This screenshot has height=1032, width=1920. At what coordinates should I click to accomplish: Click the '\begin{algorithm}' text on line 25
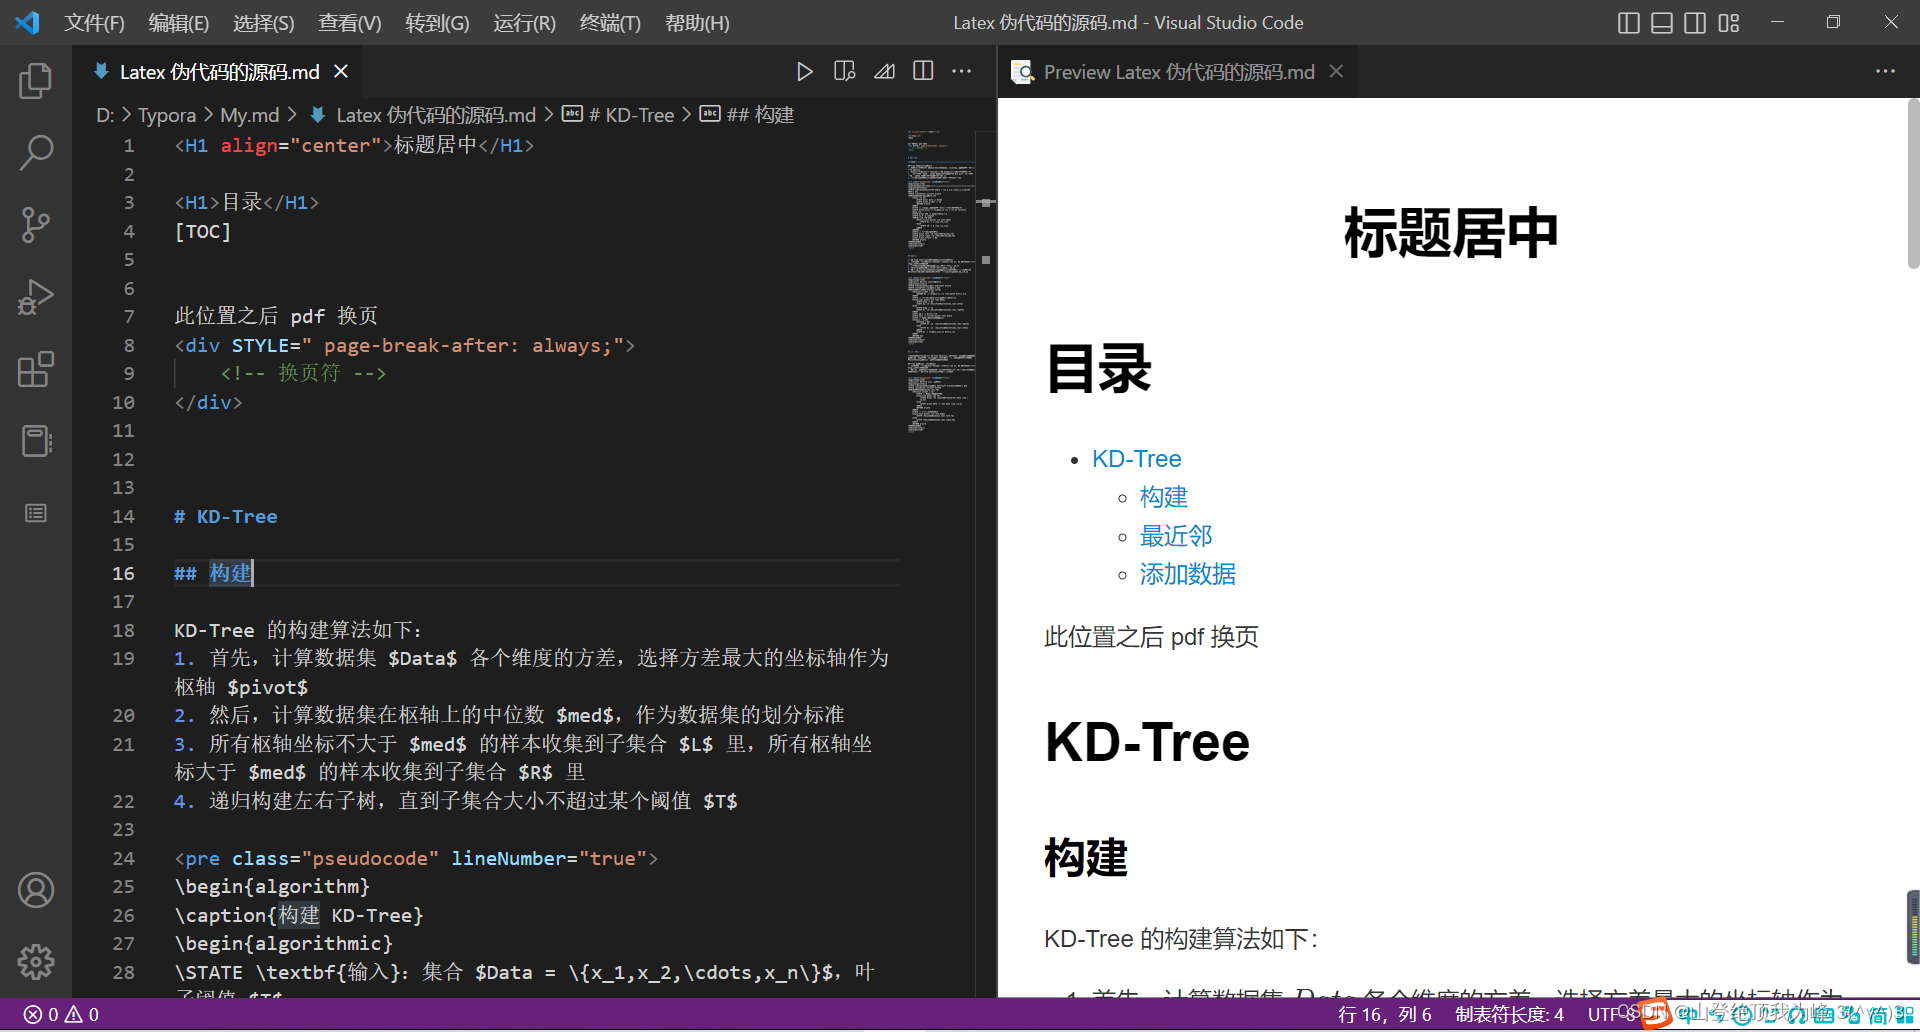click(272, 886)
